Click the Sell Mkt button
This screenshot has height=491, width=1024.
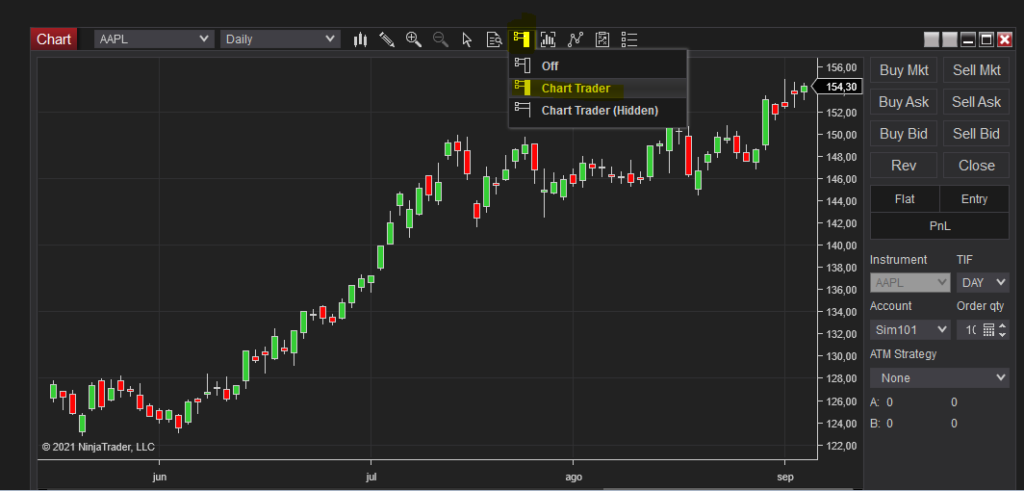976,71
